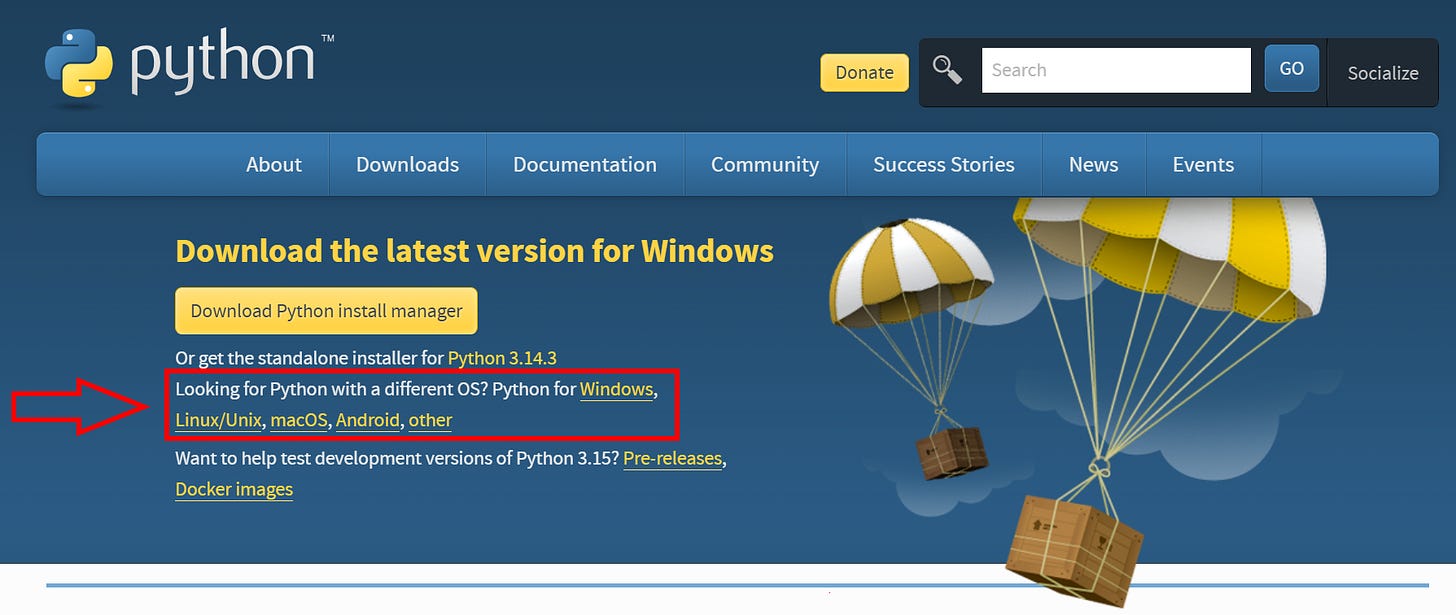
Task: Open the Downloads menu item
Action: coord(407,165)
